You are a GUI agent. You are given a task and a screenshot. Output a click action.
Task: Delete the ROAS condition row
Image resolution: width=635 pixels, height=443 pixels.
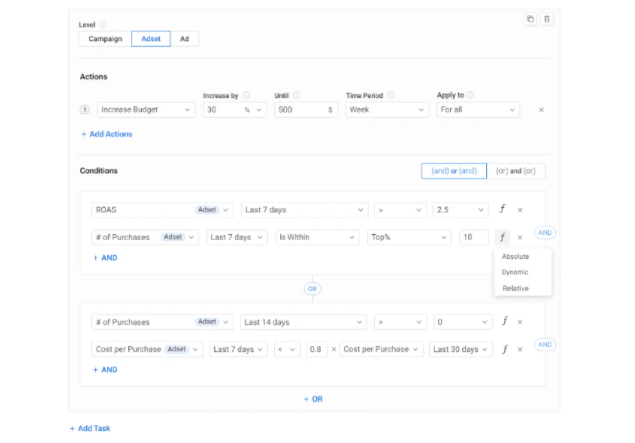(x=520, y=210)
